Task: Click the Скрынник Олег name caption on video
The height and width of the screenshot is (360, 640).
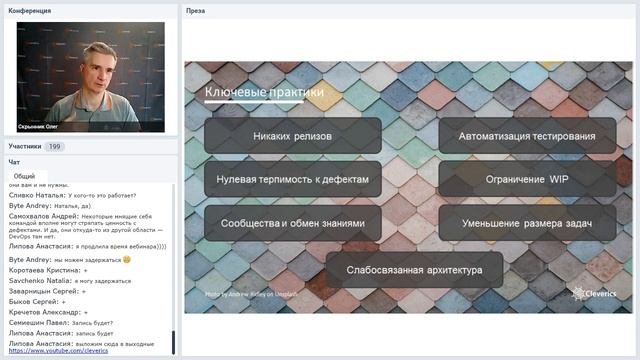Action: [x=38, y=127]
